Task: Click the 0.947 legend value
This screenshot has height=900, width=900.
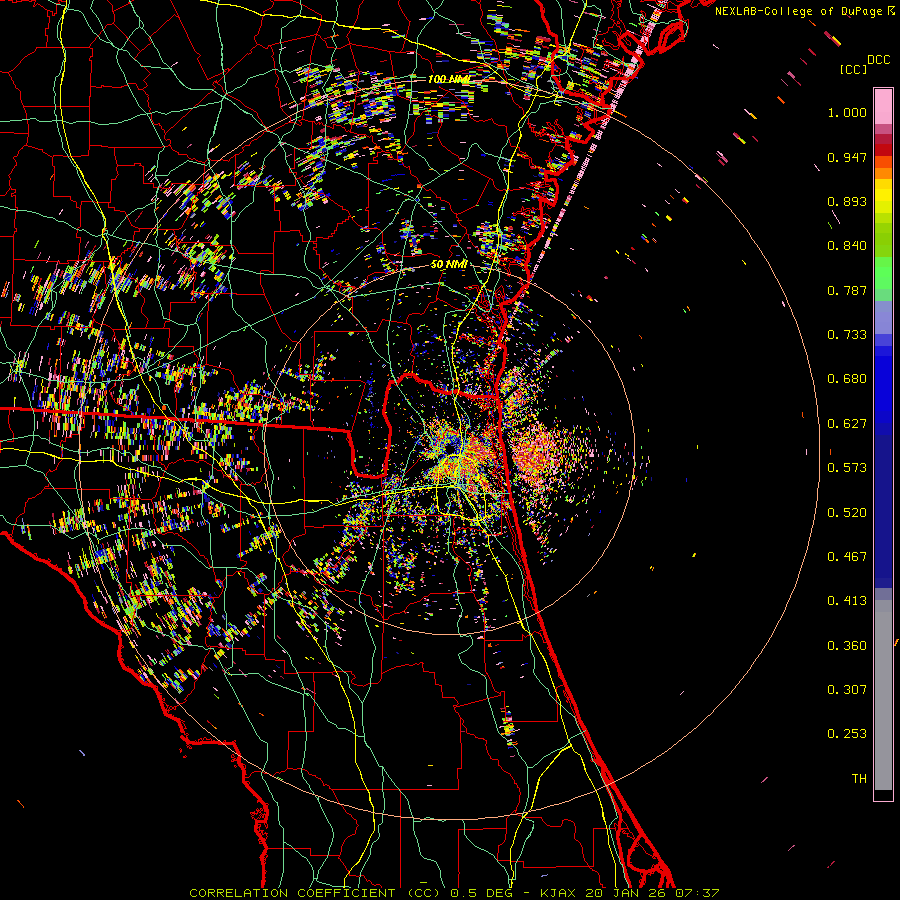Action: click(847, 157)
